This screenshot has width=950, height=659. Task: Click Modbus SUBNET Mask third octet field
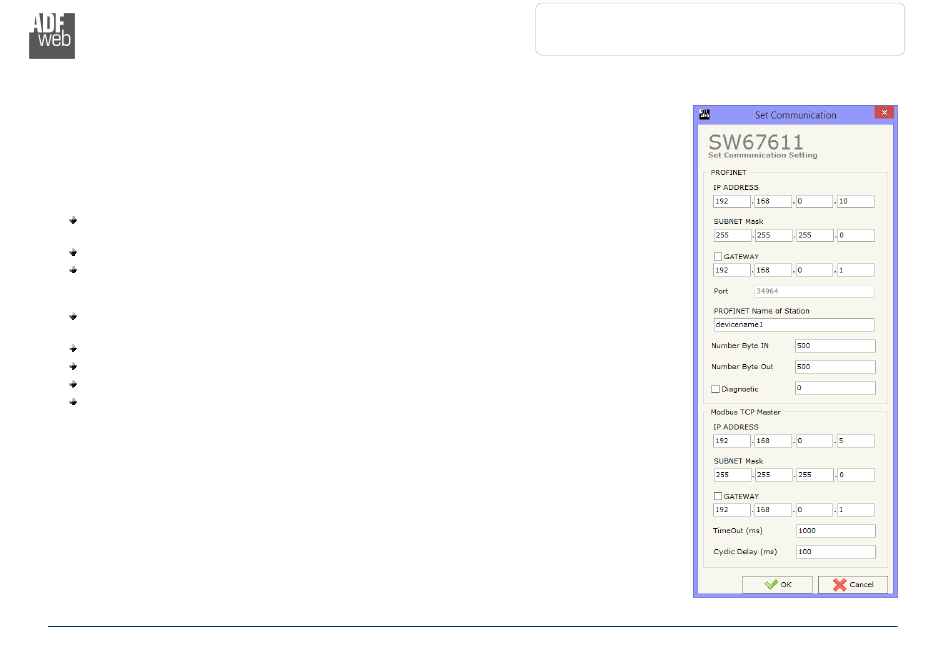(x=814, y=475)
